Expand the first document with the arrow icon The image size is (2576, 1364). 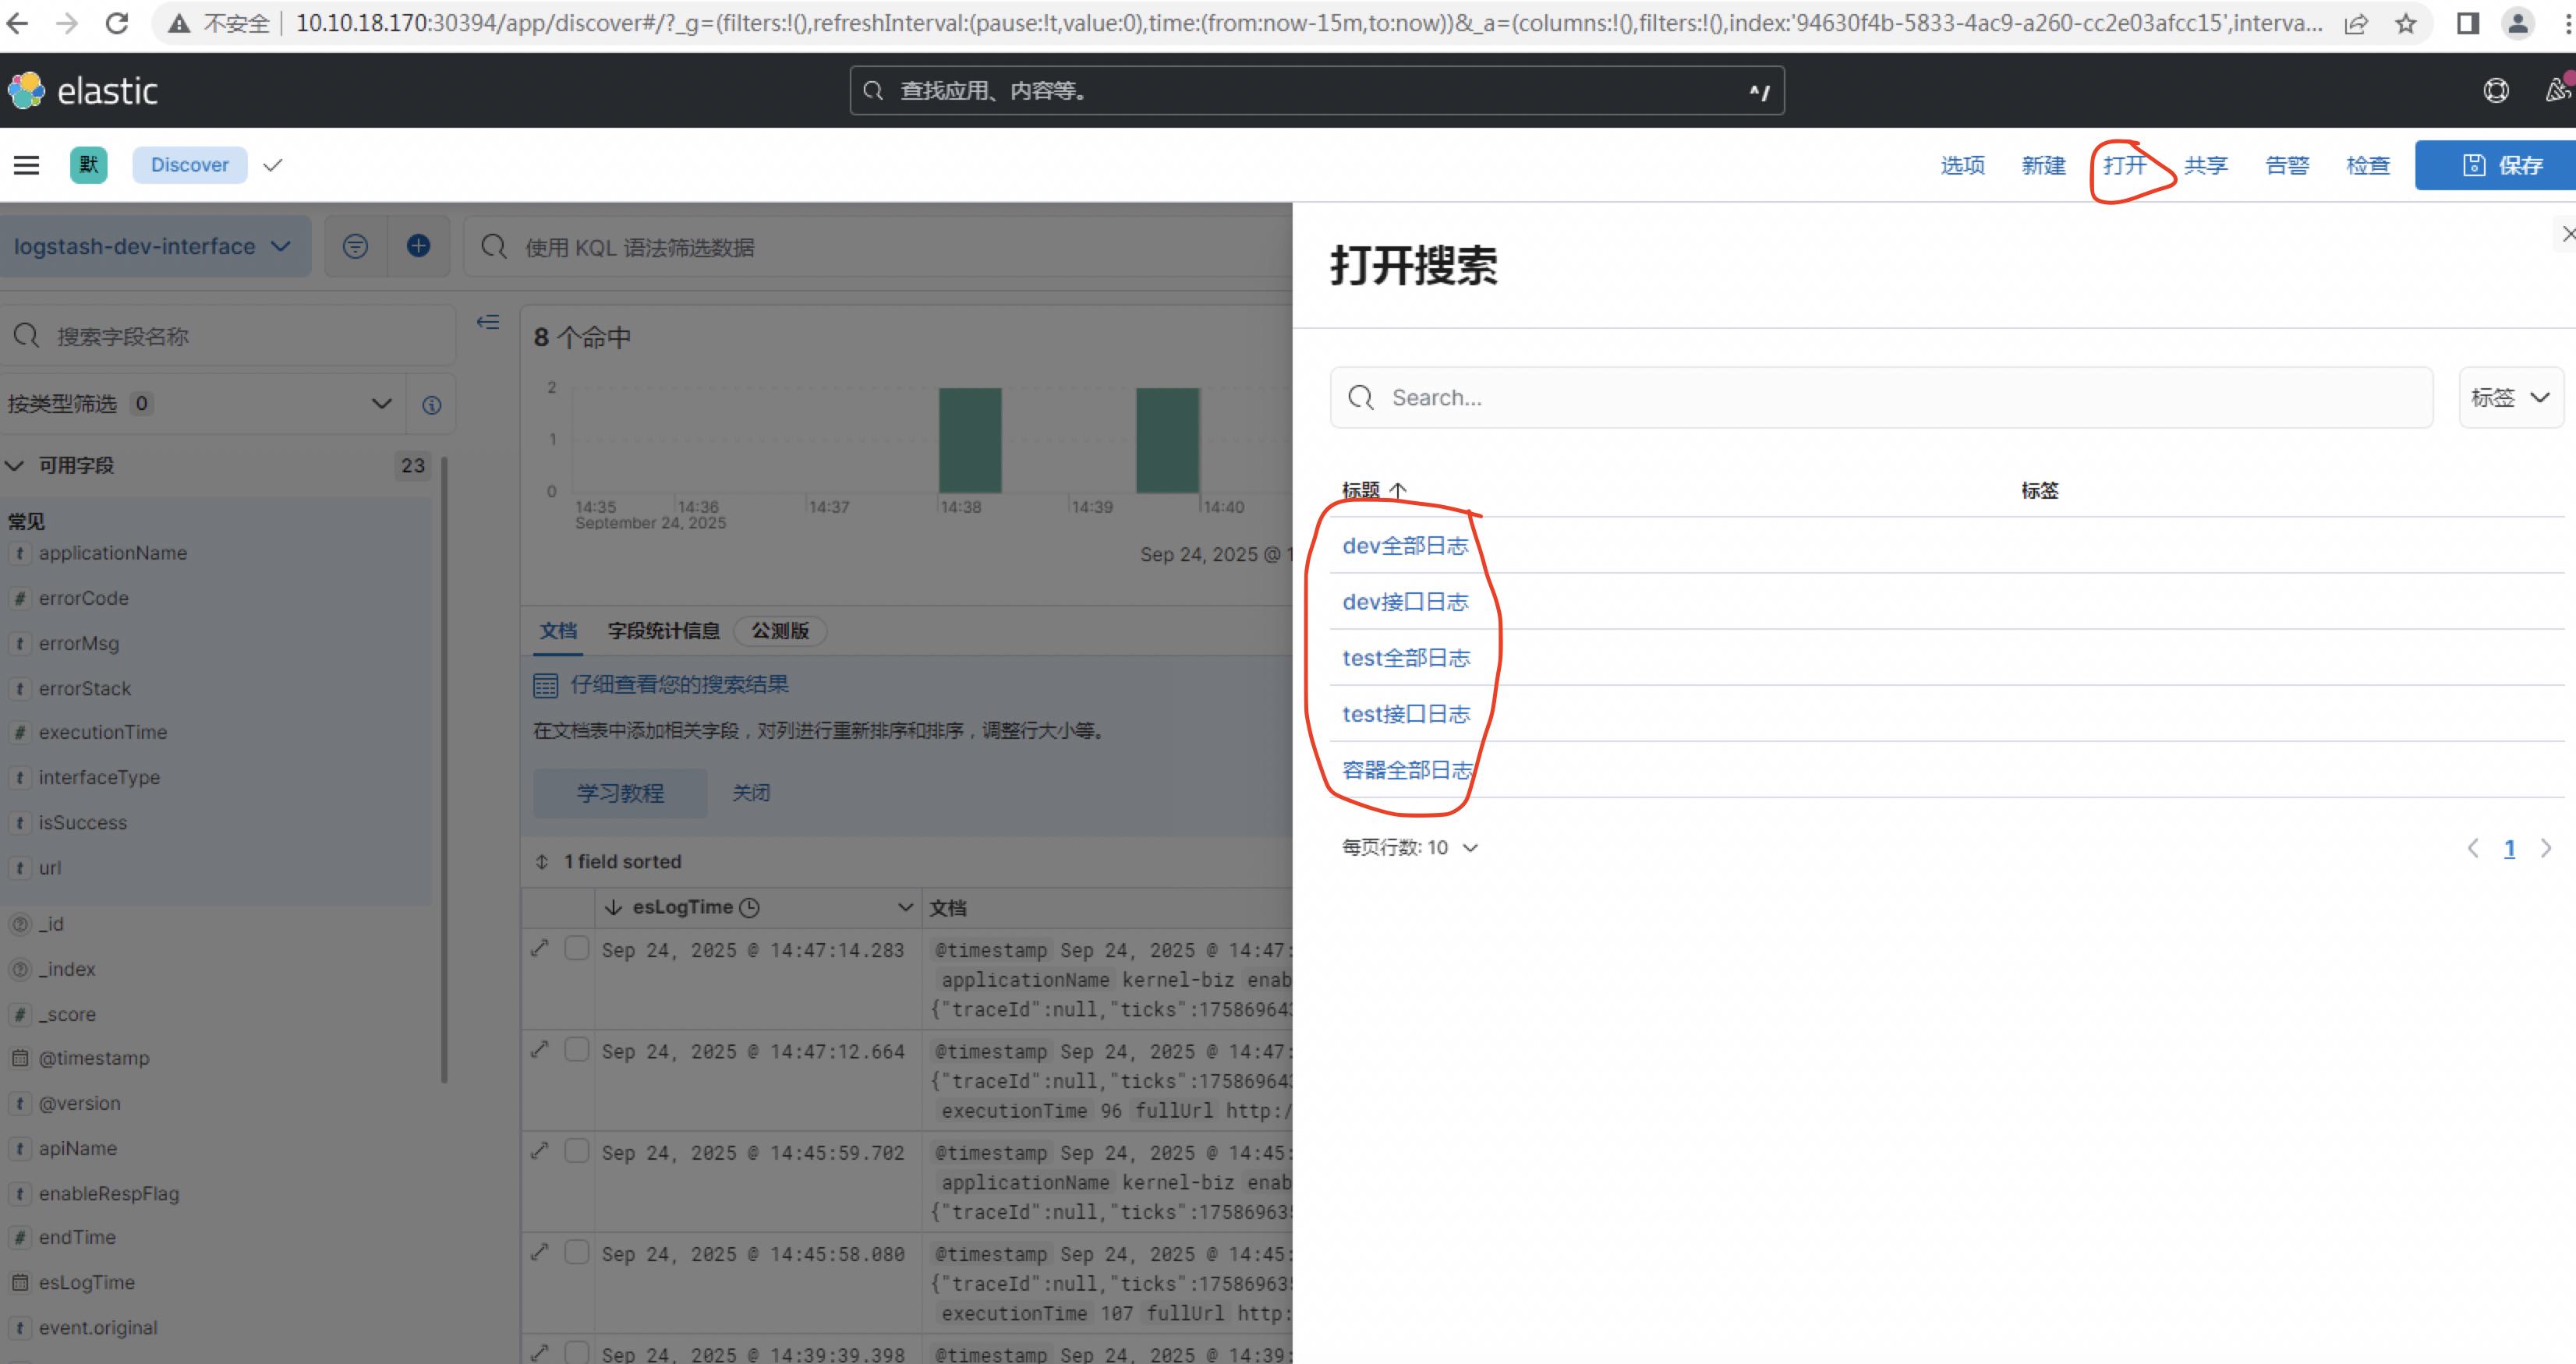tap(540, 948)
